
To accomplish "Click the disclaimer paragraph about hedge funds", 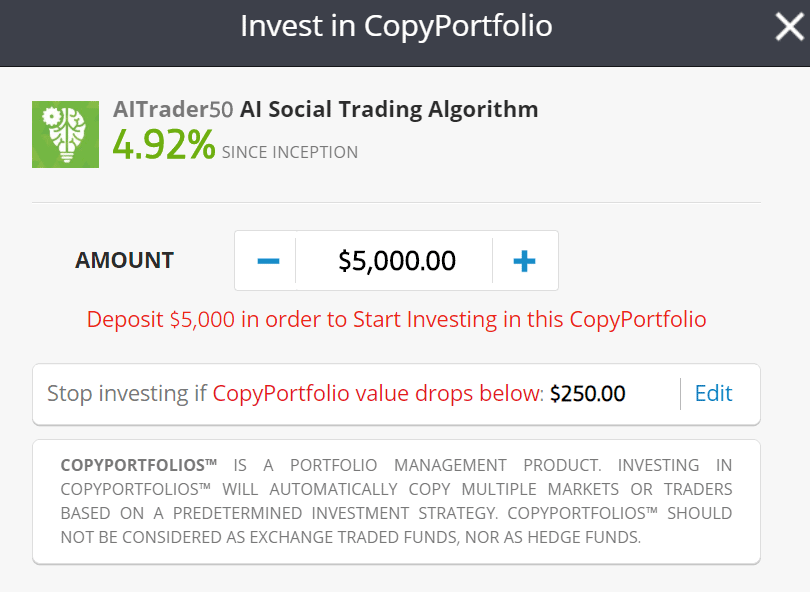I will [x=396, y=501].
